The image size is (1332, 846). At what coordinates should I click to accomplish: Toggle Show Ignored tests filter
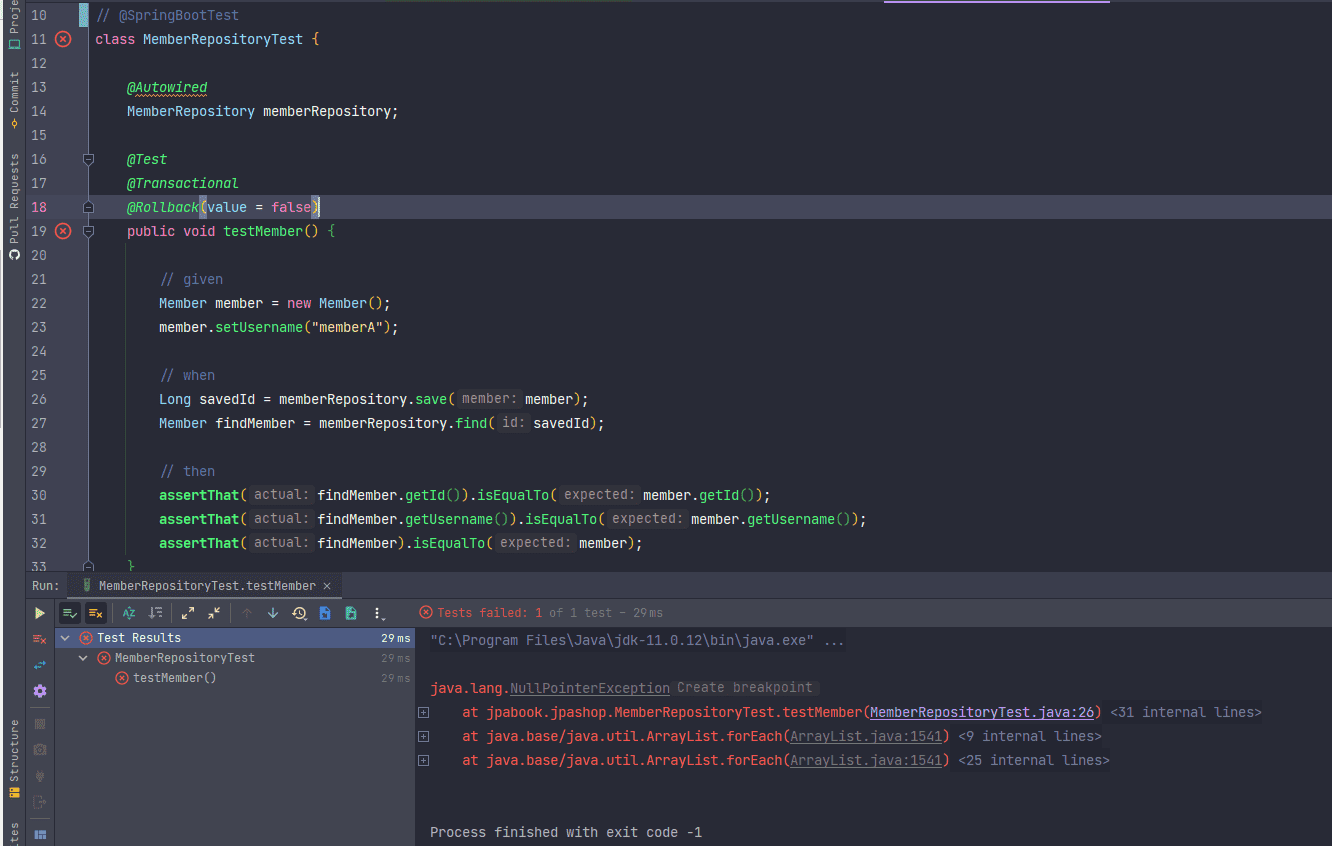(96, 613)
